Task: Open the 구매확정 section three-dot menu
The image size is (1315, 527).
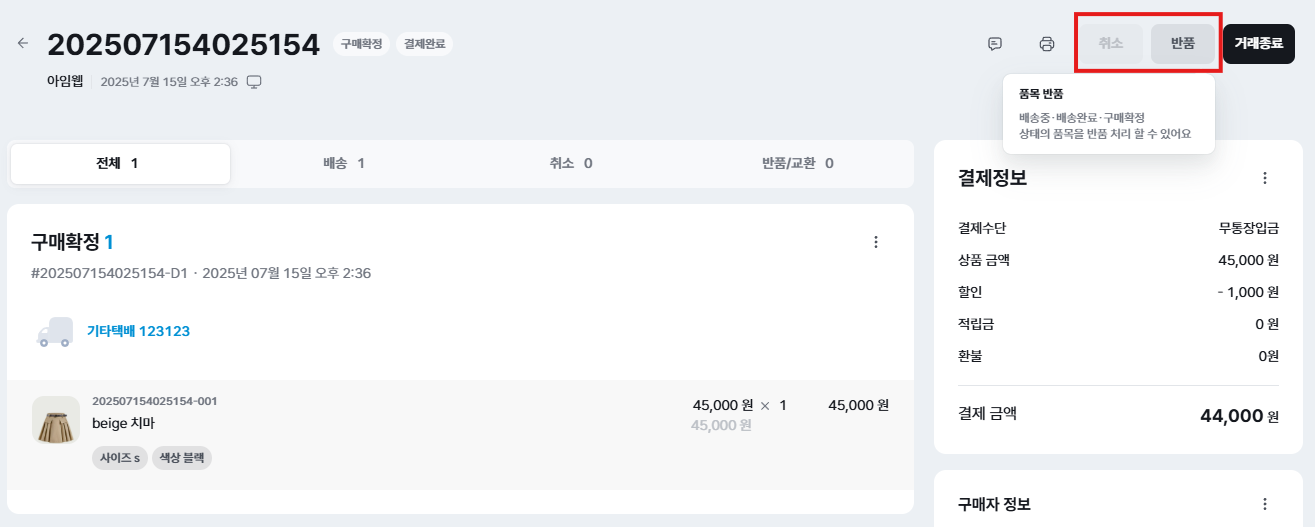Action: point(876,242)
